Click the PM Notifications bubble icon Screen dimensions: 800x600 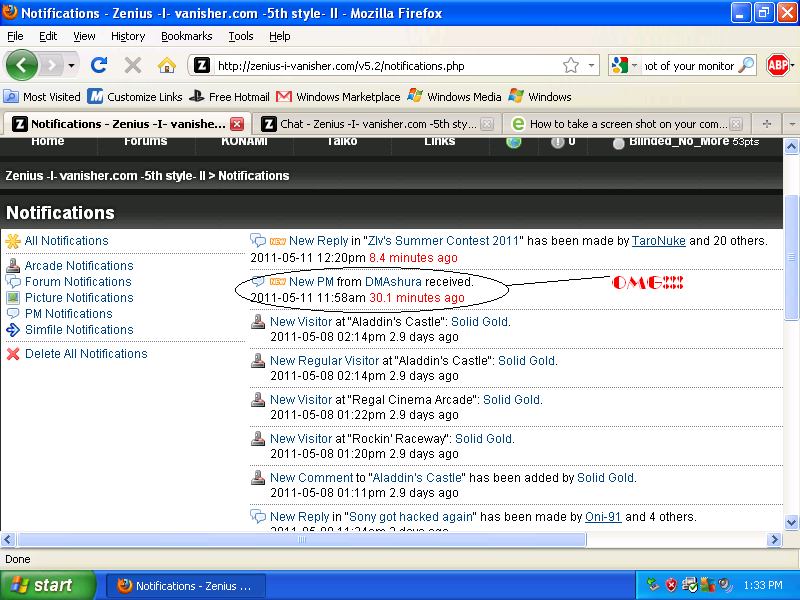pos(13,313)
